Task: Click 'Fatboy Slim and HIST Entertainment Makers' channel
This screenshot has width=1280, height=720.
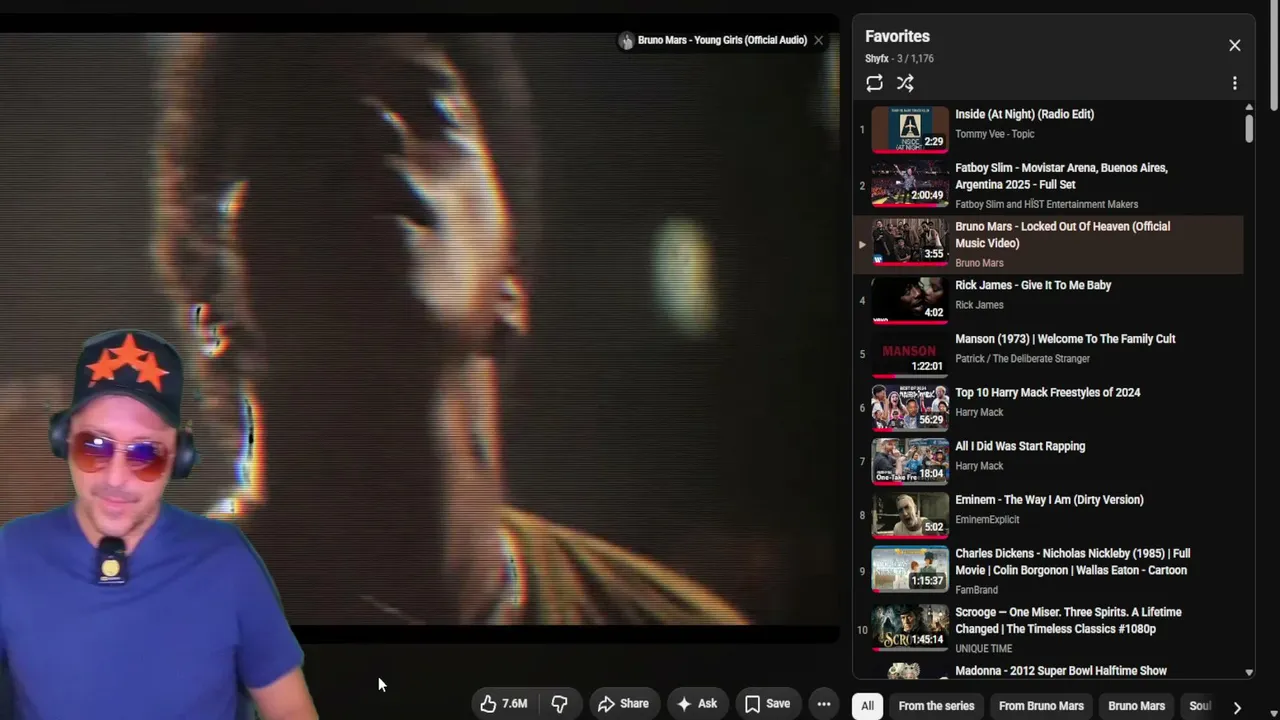Action: coord(1046,204)
